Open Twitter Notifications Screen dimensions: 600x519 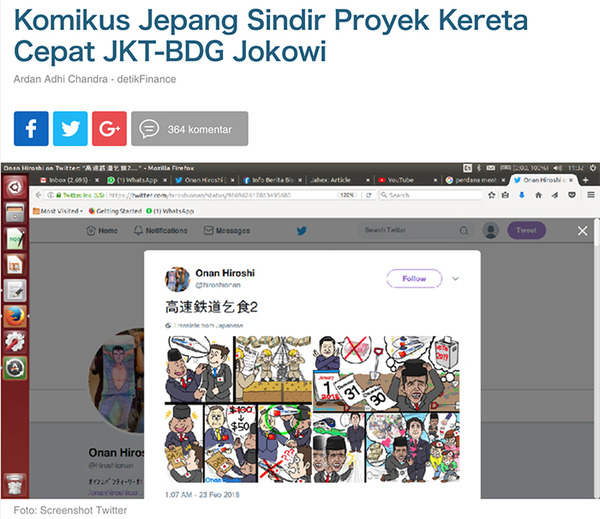tap(161, 231)
